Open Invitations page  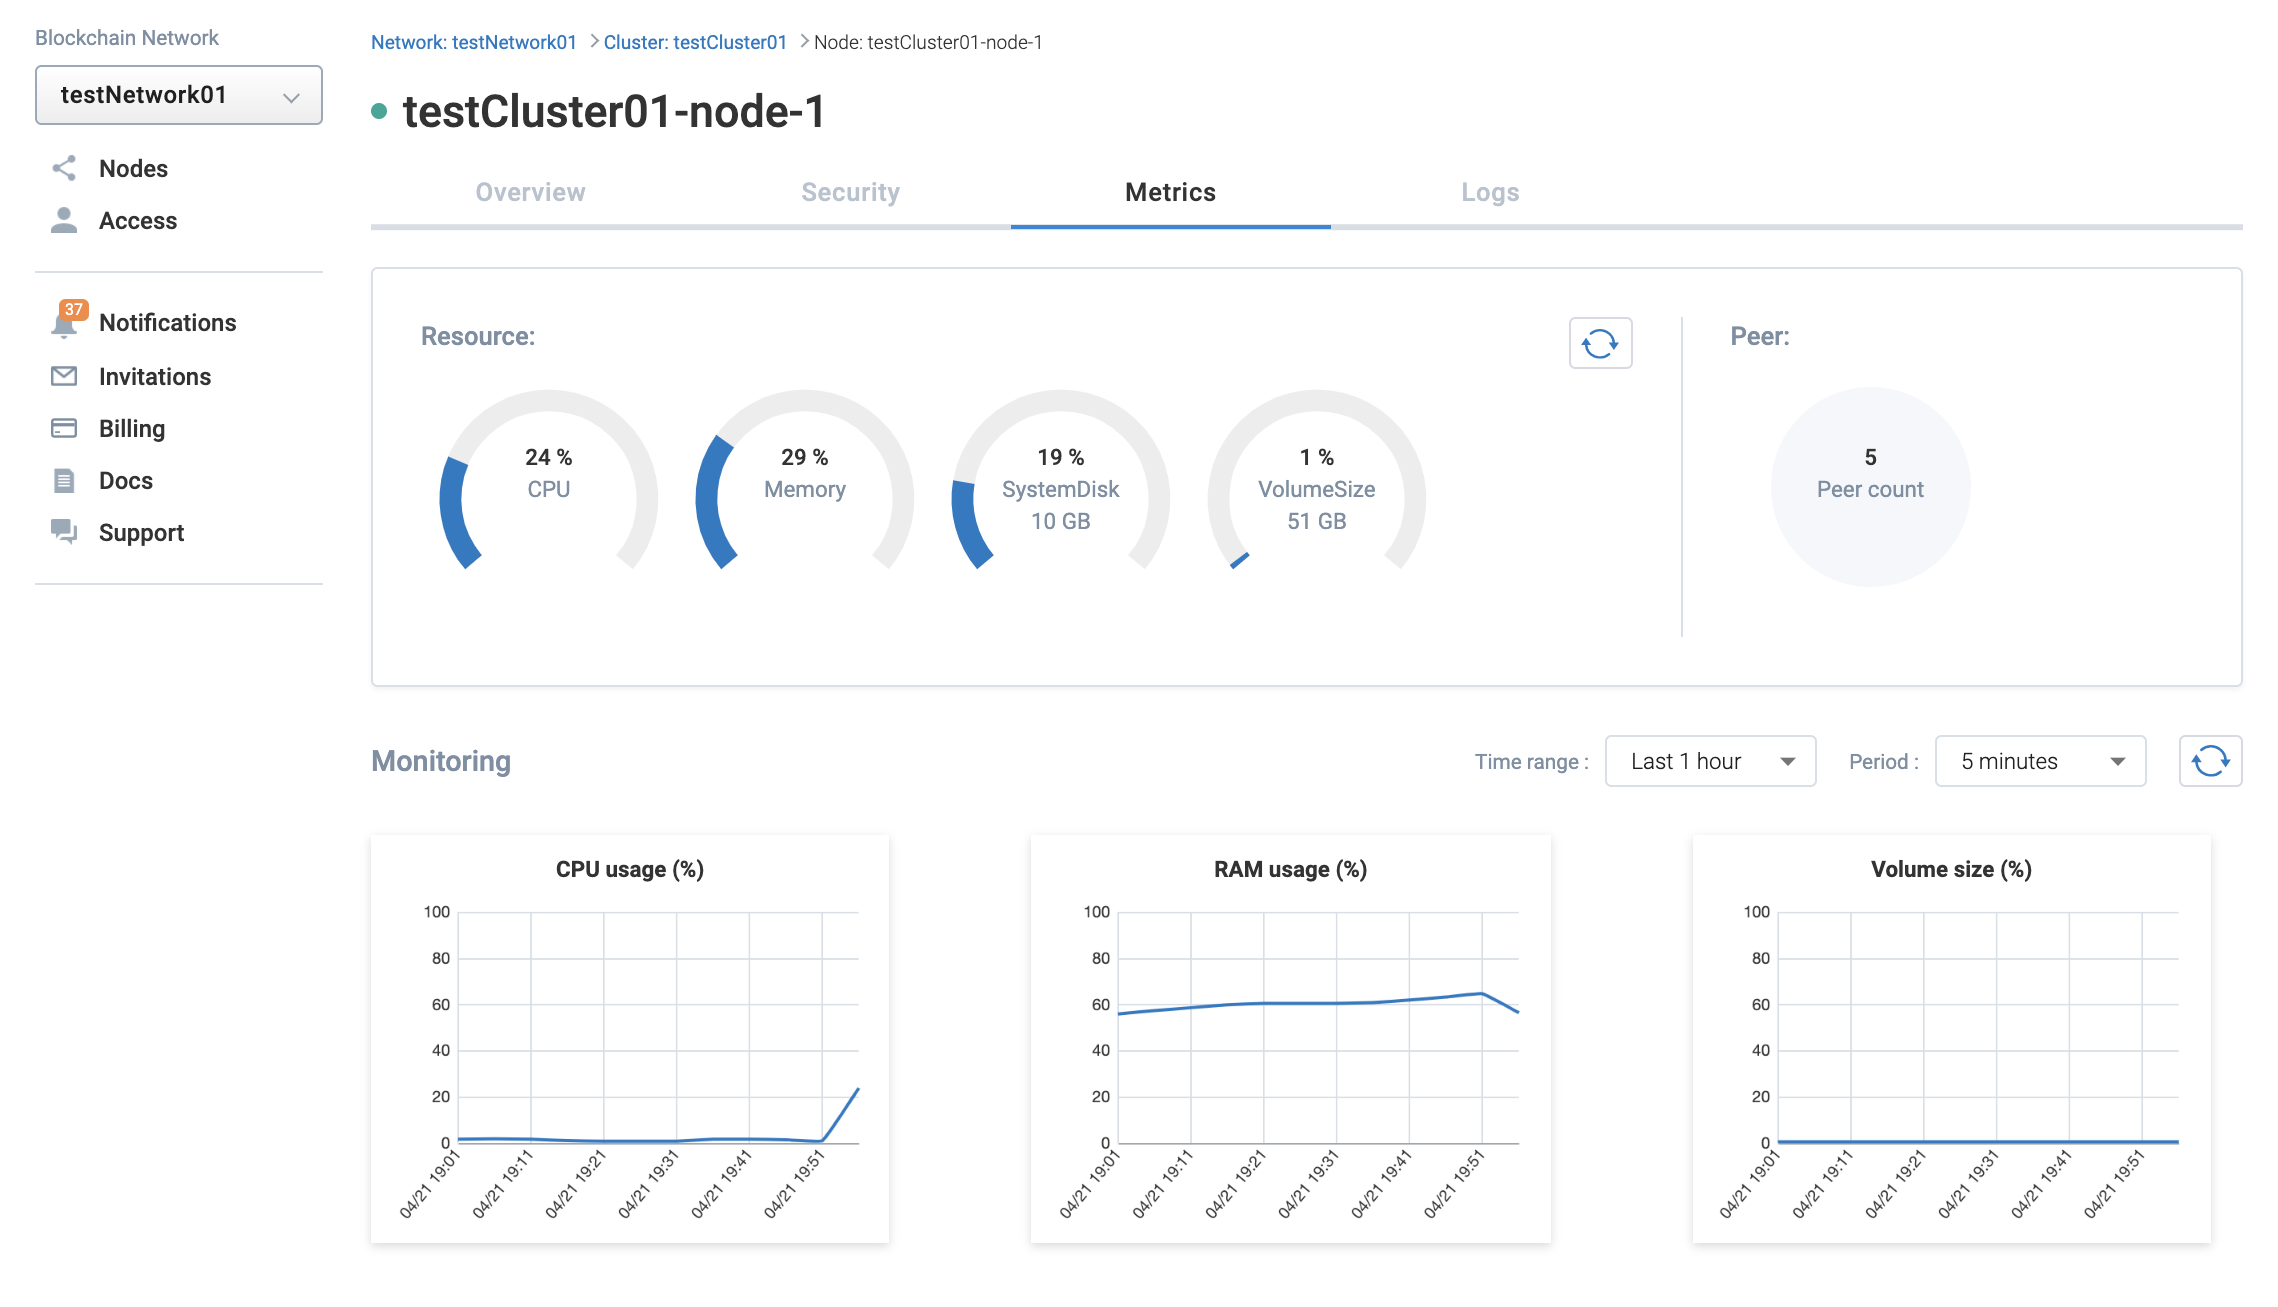(155, 376)
